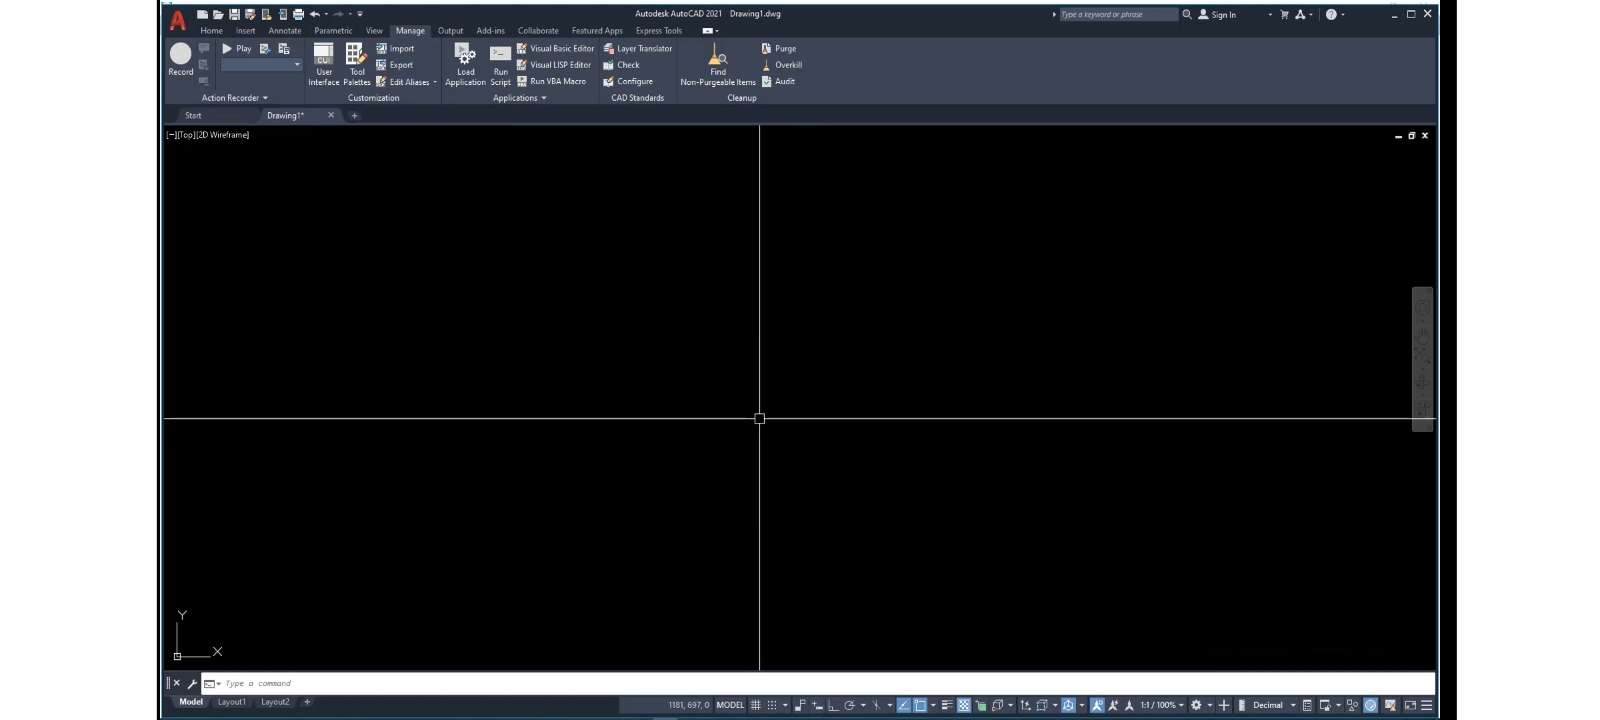The width and height of the screenshot is (1600, 720).
Task: Click the [Top] view control label
Action: tap(185, 135)
